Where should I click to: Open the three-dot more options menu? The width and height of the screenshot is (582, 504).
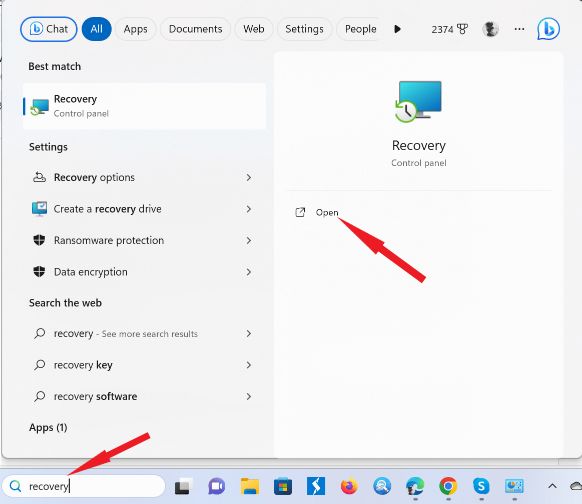[519, 29]
